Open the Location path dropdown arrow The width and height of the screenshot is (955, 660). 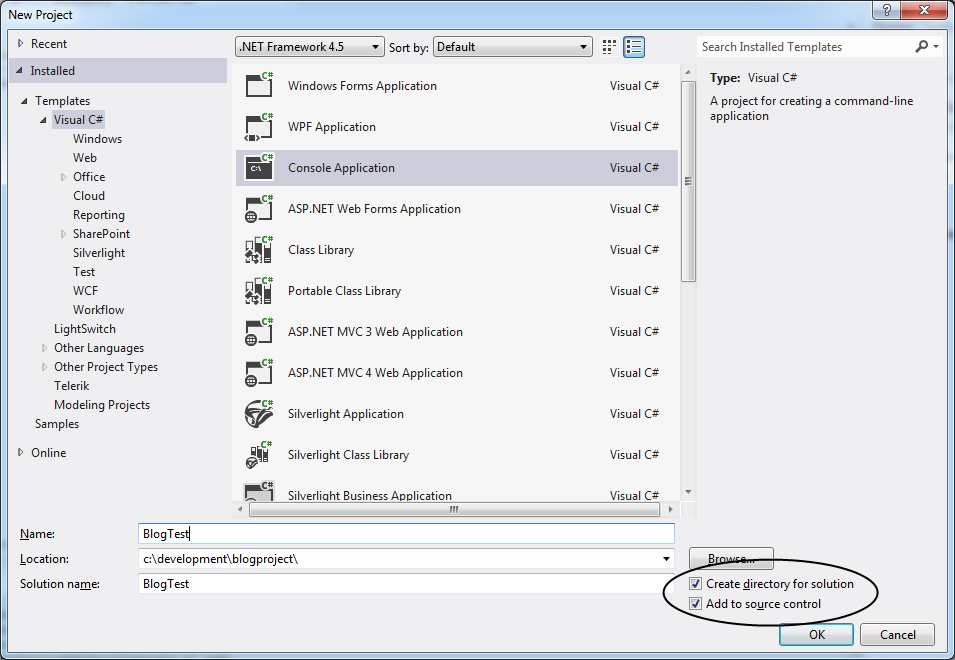666,559
